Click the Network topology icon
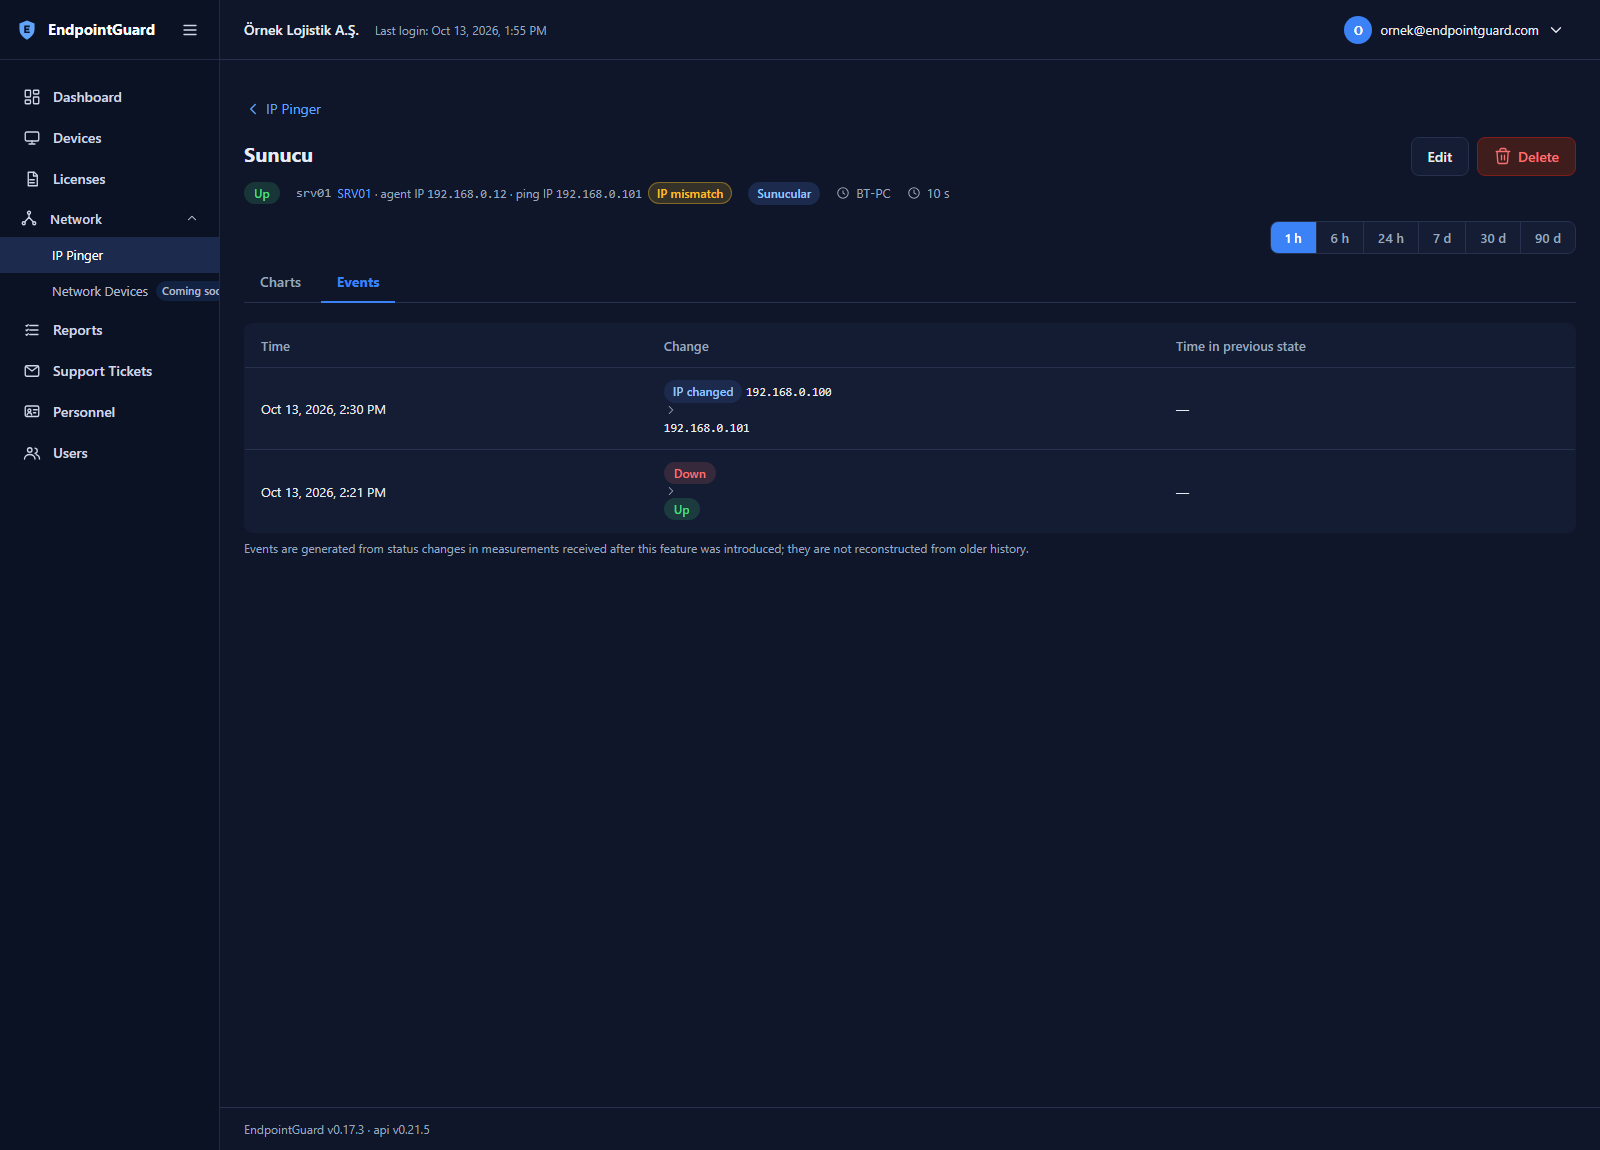This screenshot has width=1600, height=1150. pyautogui.click(x=29, y=219)
